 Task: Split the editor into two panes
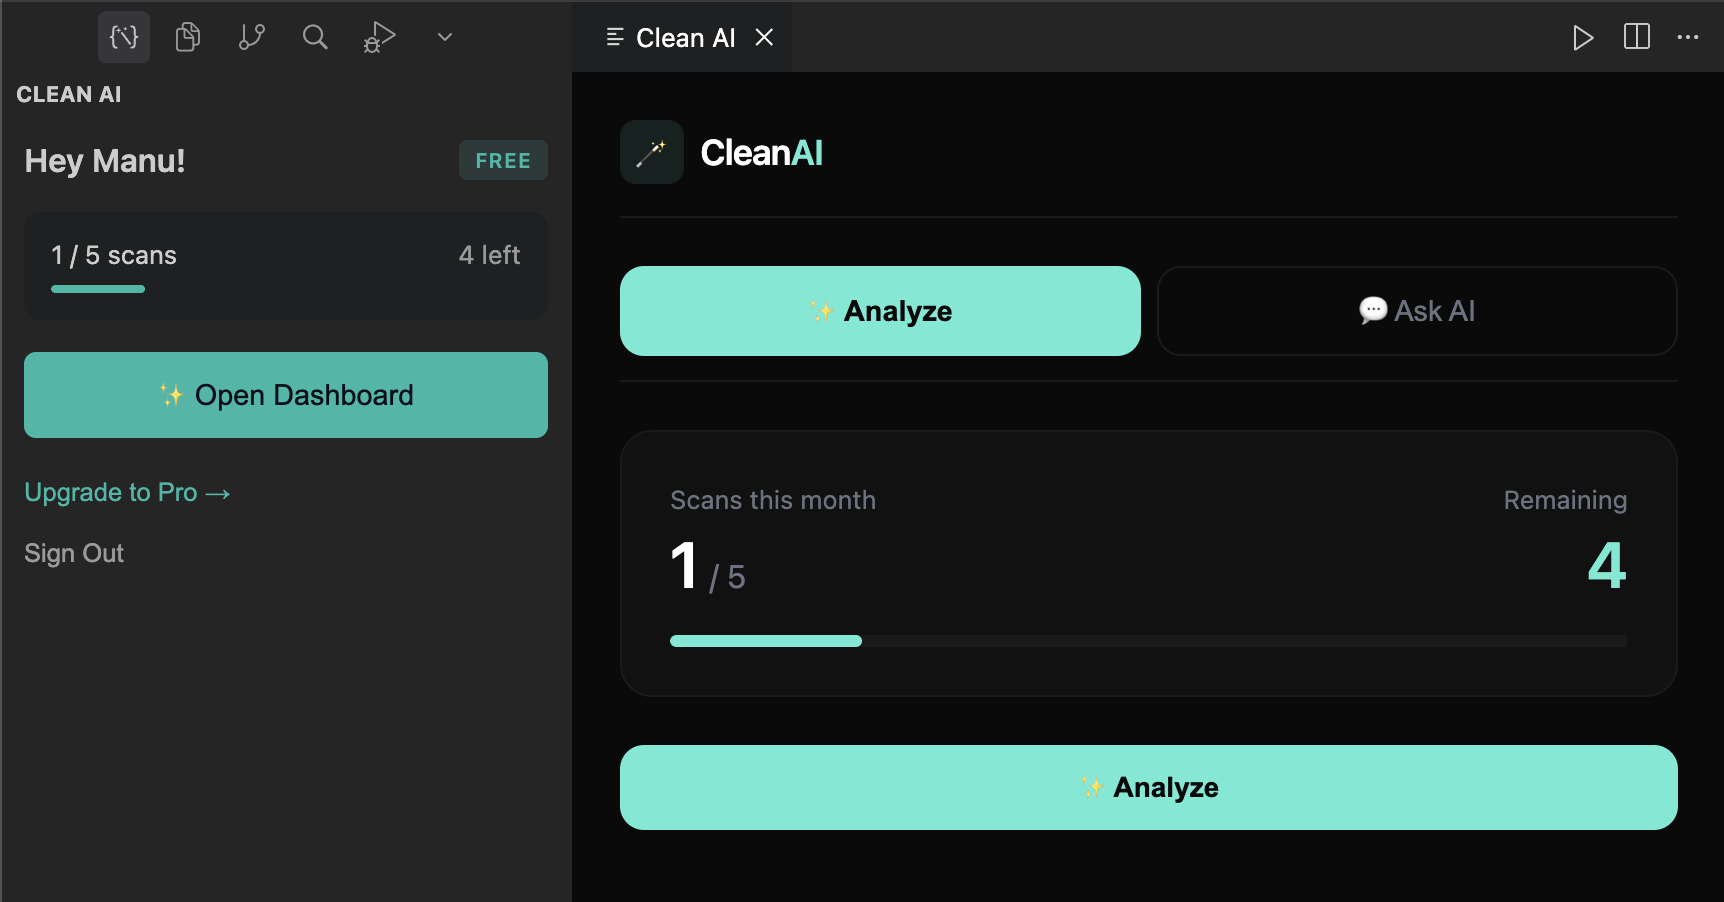pyautogui.click(x=1637, y=37)
